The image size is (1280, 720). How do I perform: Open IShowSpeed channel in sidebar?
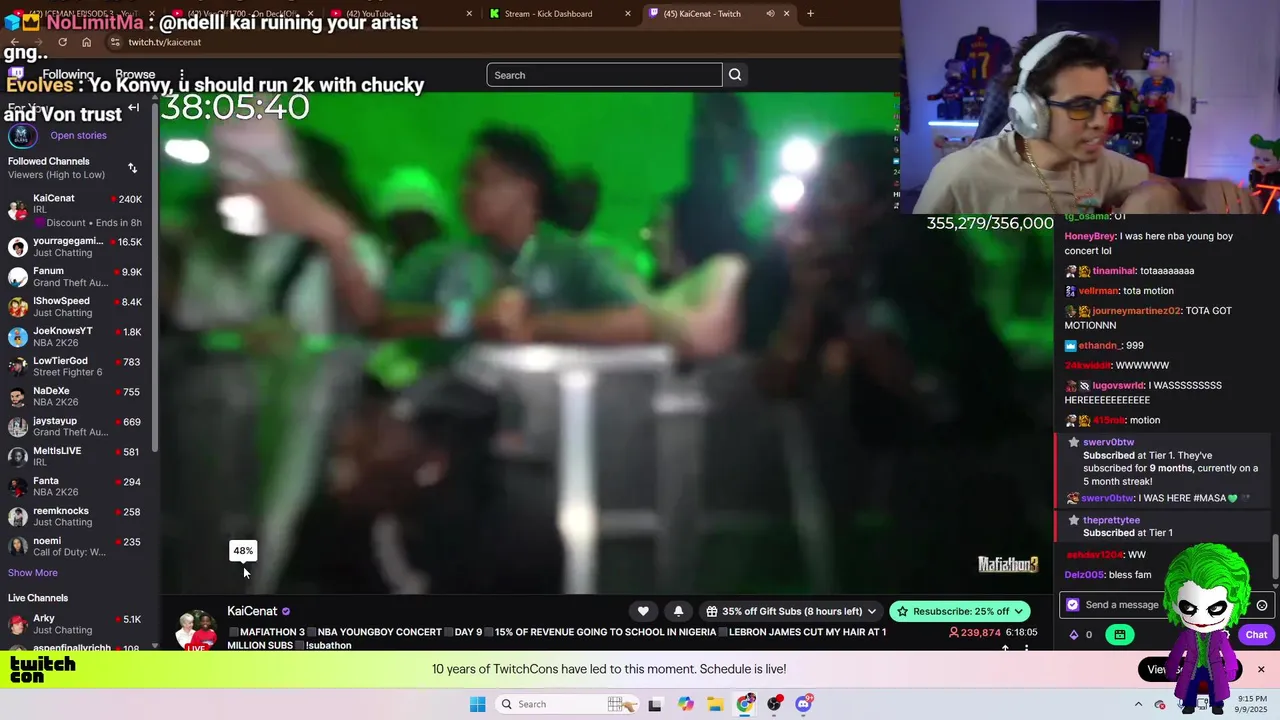(76, 307)
